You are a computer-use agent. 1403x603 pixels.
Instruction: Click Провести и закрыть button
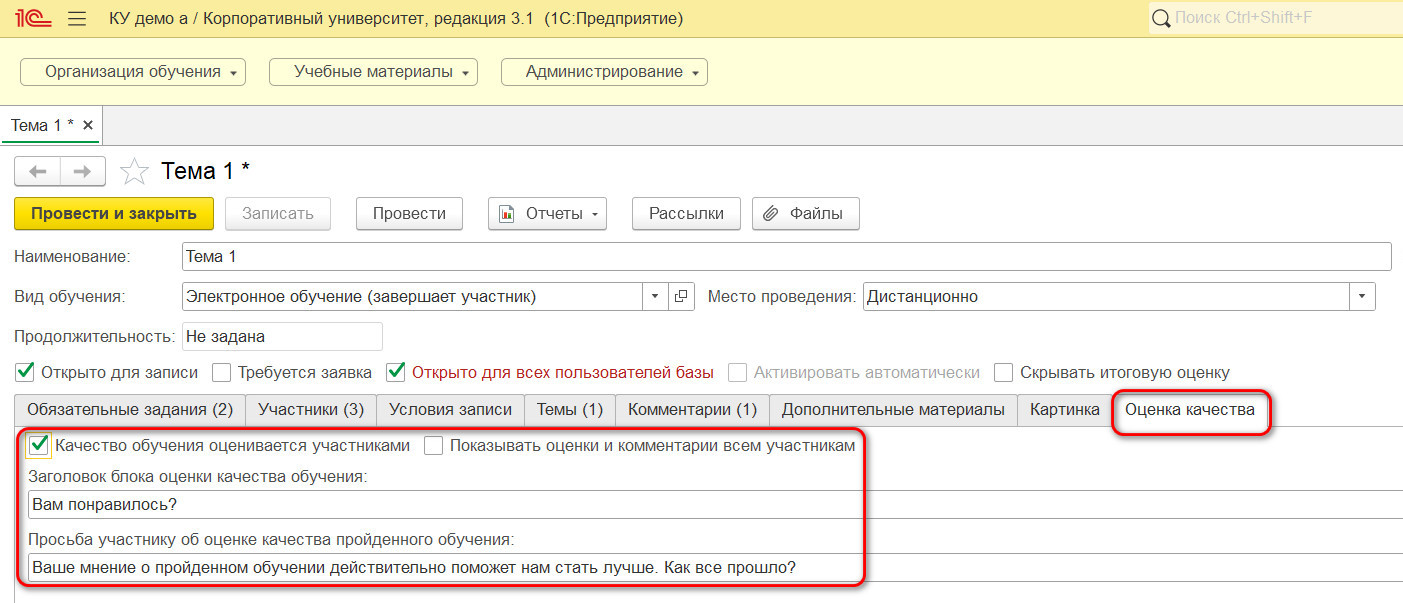pyautogui.click(x=113, y=213)
